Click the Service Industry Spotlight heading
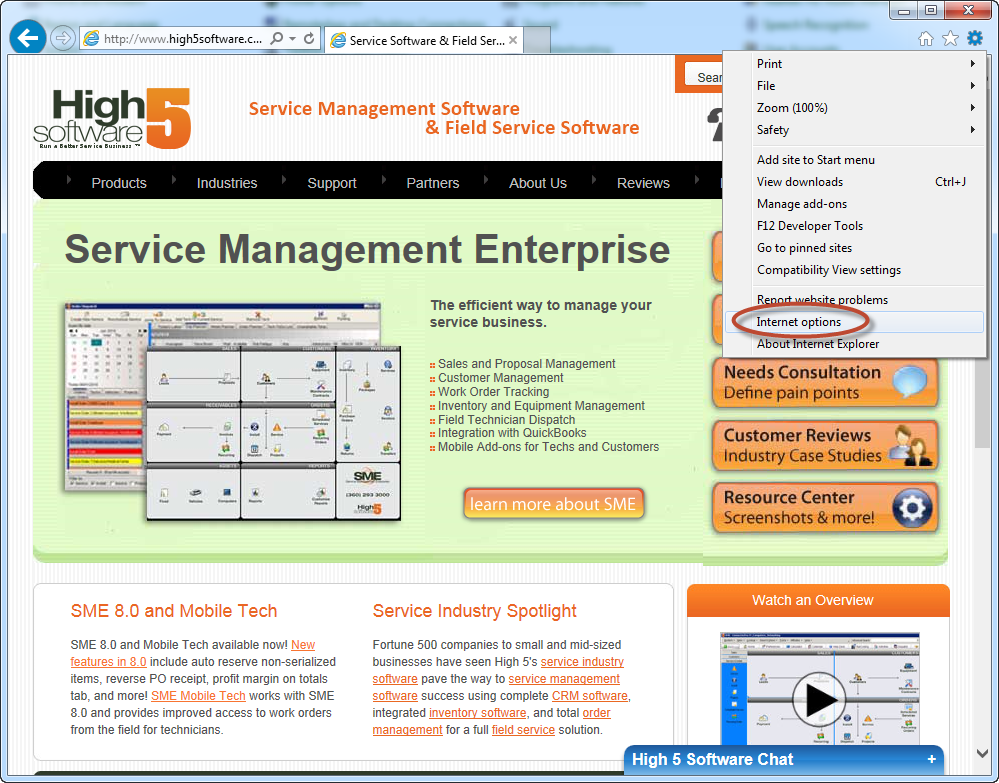The height and width of the screenshot is (783, 999). [x=475, y=610]
